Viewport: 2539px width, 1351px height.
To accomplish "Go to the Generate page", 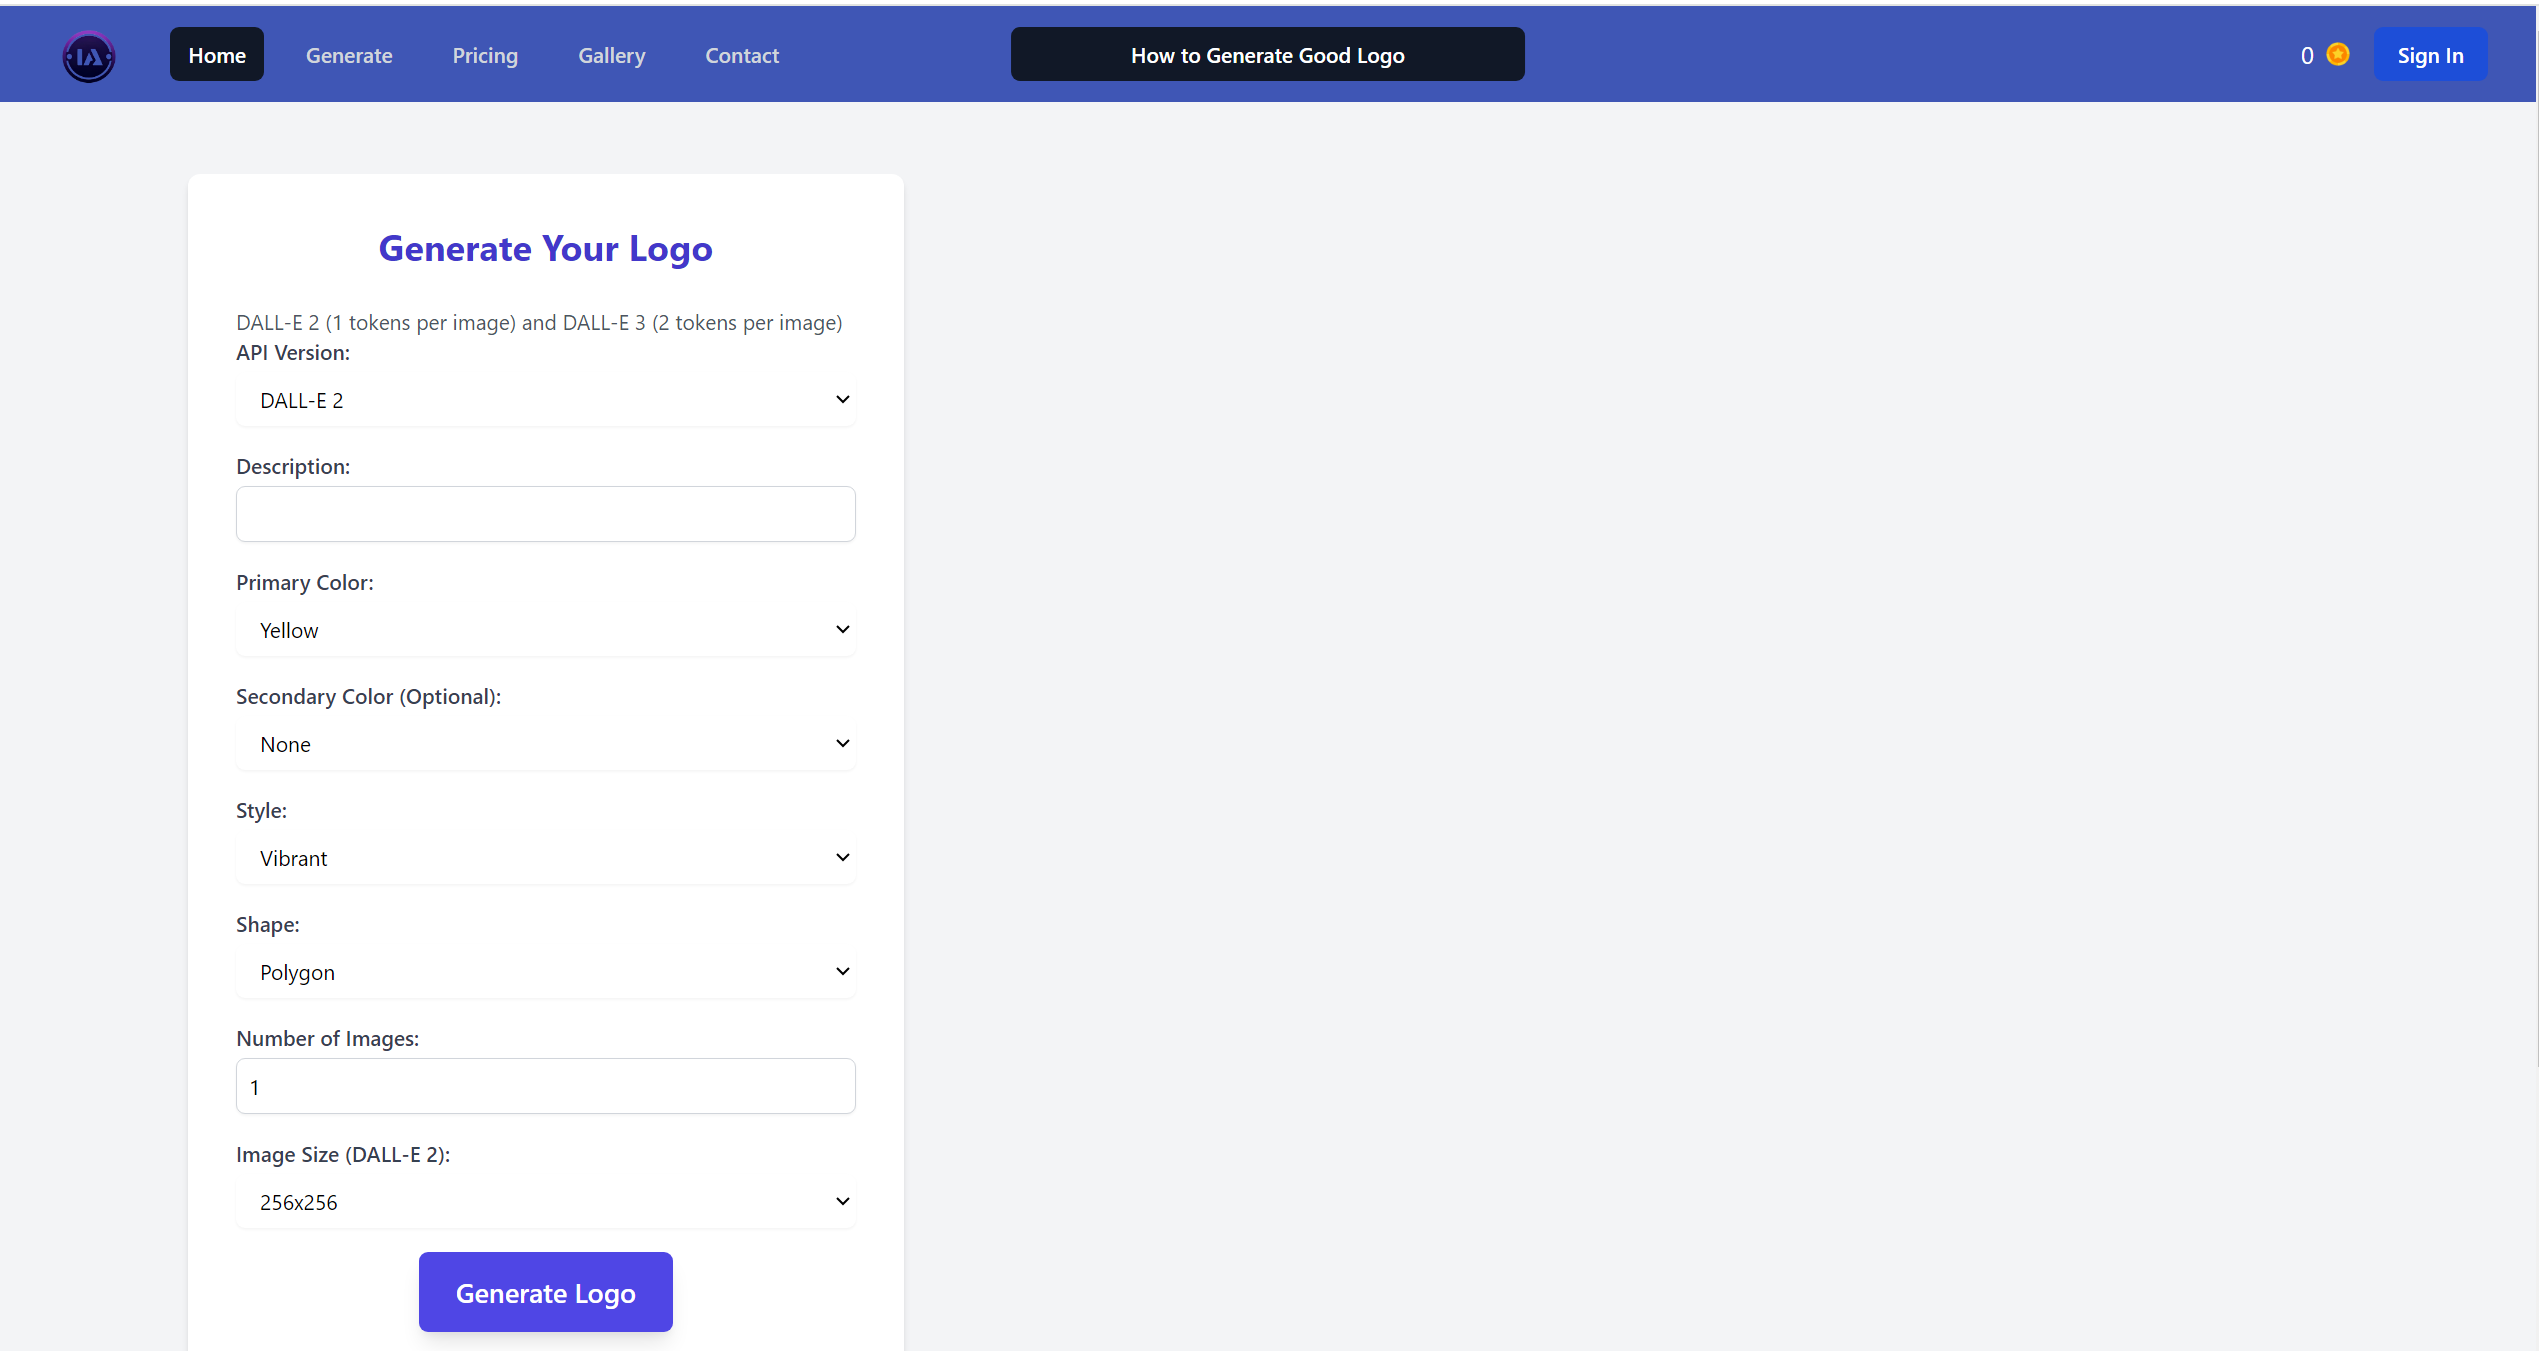I will pyautogui.click(x=349, y=55).
